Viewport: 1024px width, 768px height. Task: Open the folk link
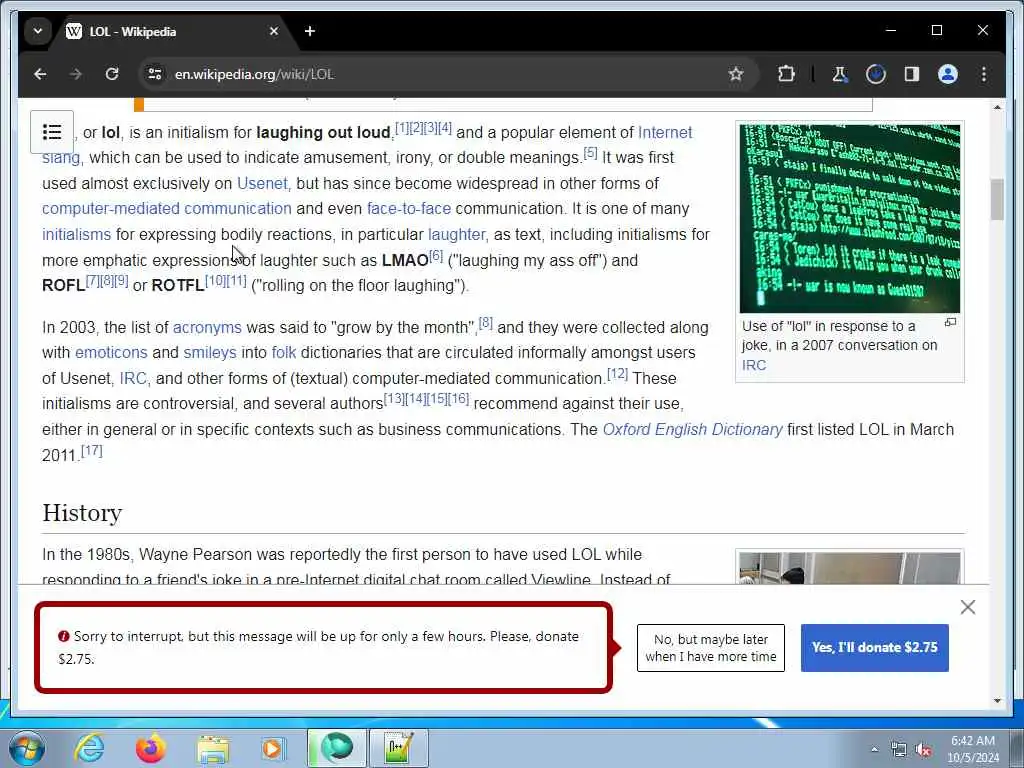(x=283, y=353)
